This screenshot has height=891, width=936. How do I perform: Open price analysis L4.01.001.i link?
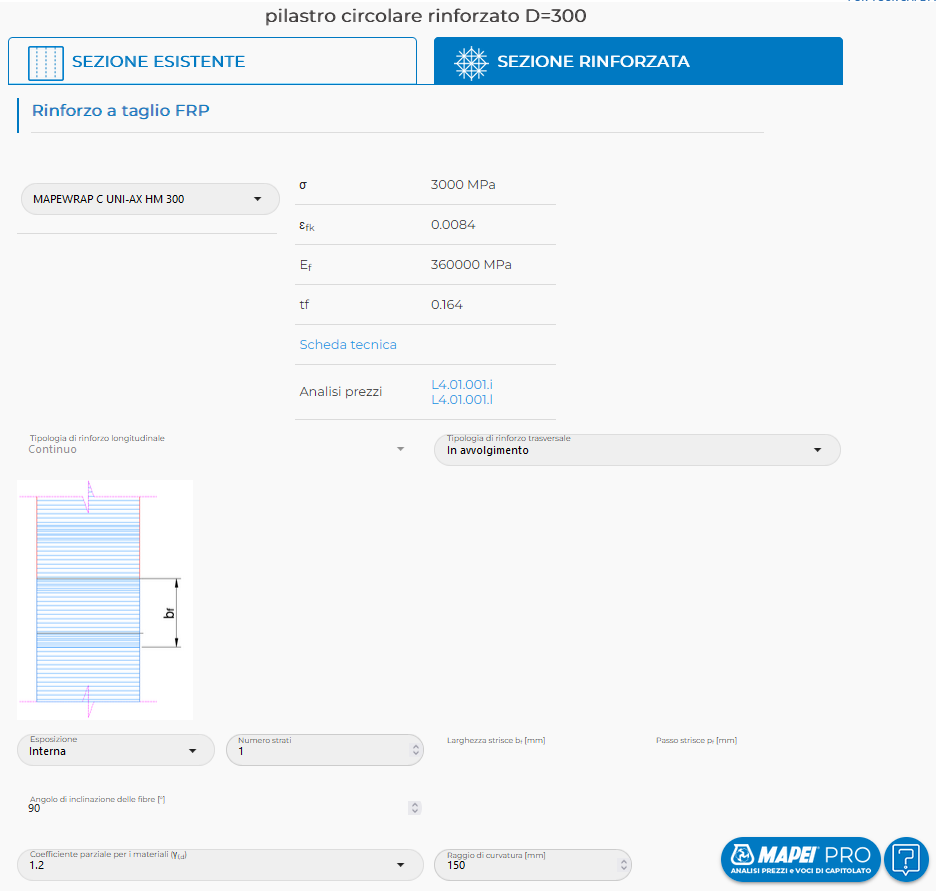tap(462, 384)
